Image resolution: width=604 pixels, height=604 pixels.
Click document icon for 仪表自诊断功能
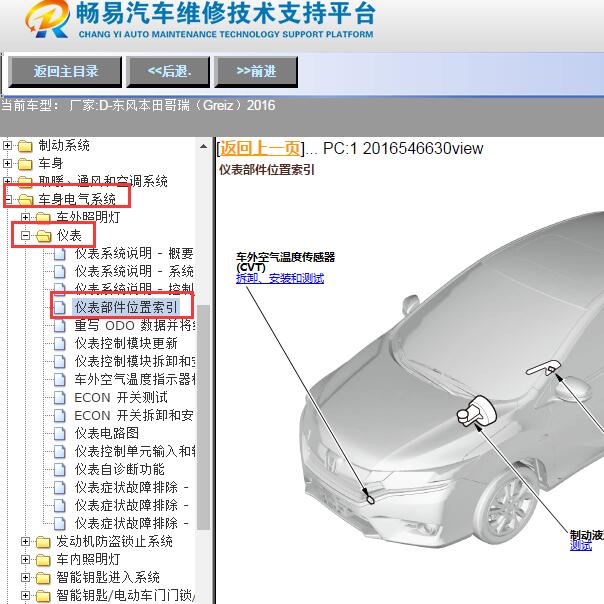pos(59,470)
